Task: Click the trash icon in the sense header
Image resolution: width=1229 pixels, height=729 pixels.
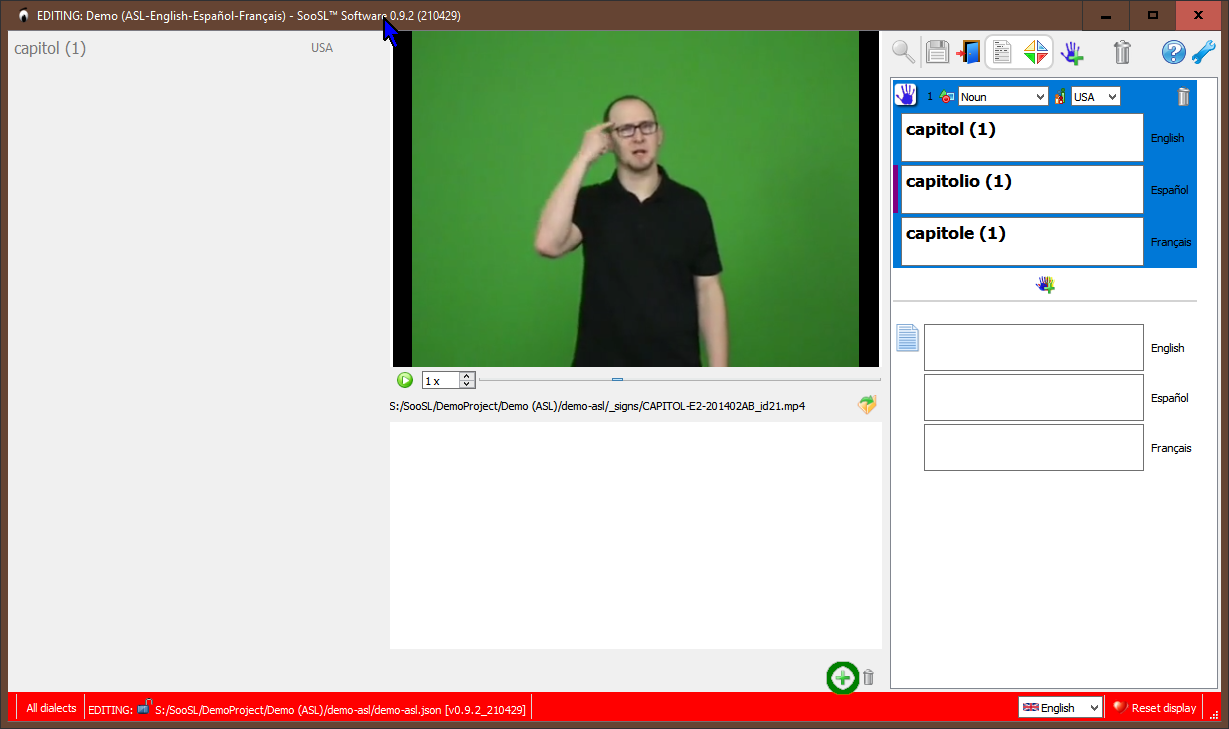Action: point(1183,97)
